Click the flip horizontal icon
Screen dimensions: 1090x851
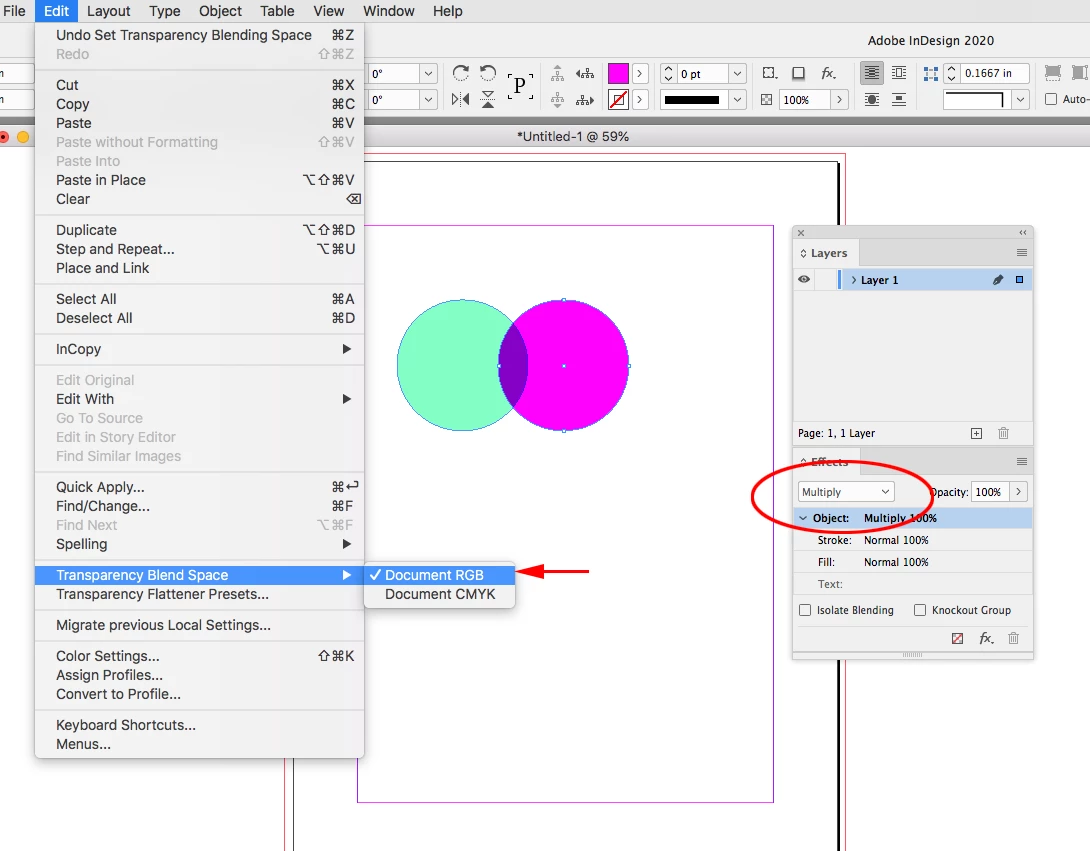[x=460, y=99]
